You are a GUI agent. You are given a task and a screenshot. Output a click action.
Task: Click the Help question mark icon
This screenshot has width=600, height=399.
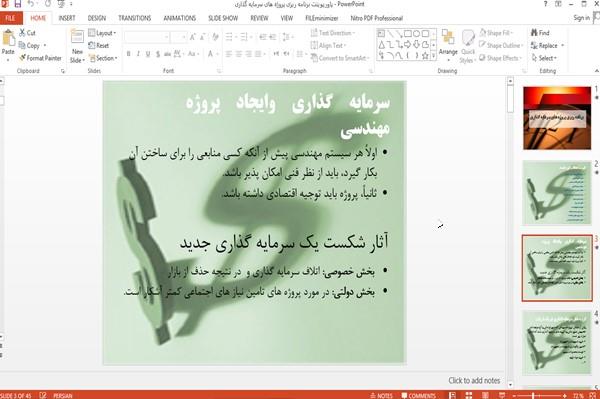(x=545, y=4)
